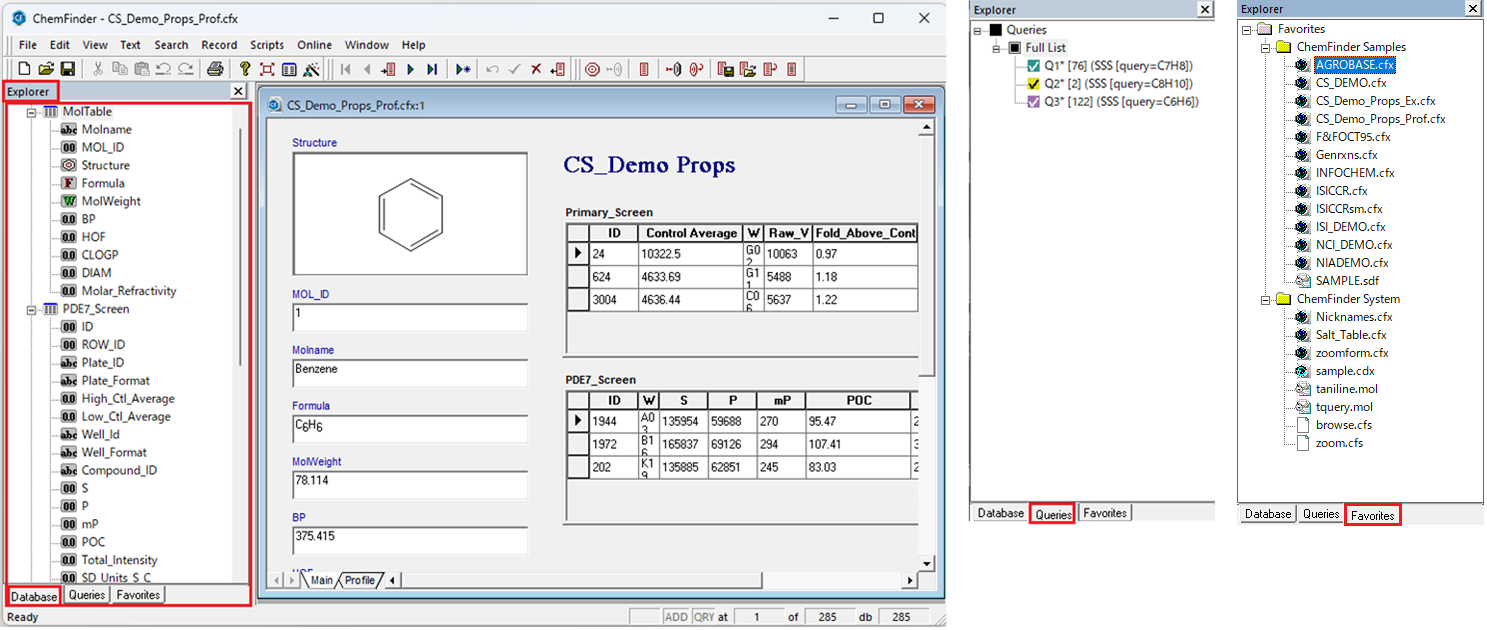The width and height of the screenshot is (1487, 630).
Task: Click the yellow question mark Help icon
Action: pyautogui.click(x=245, y=69)
